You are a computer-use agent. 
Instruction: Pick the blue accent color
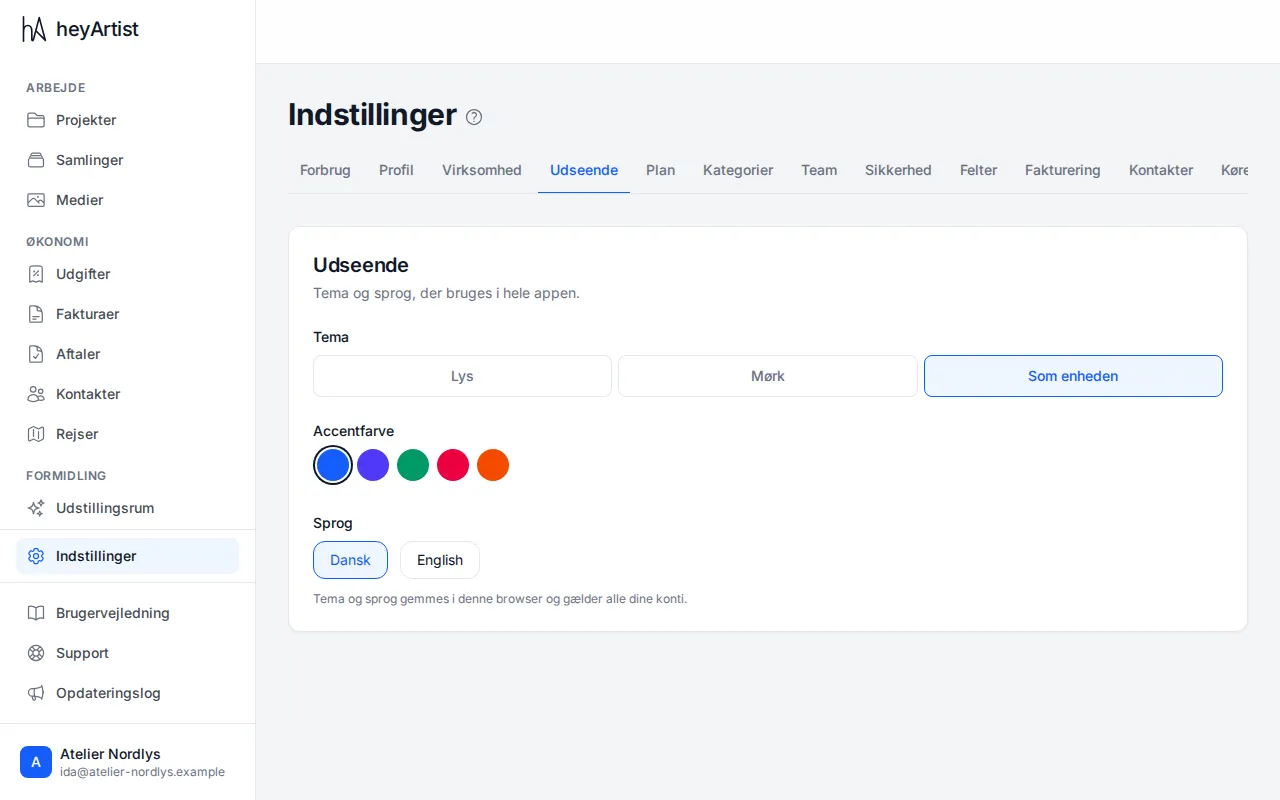[333, 465]
